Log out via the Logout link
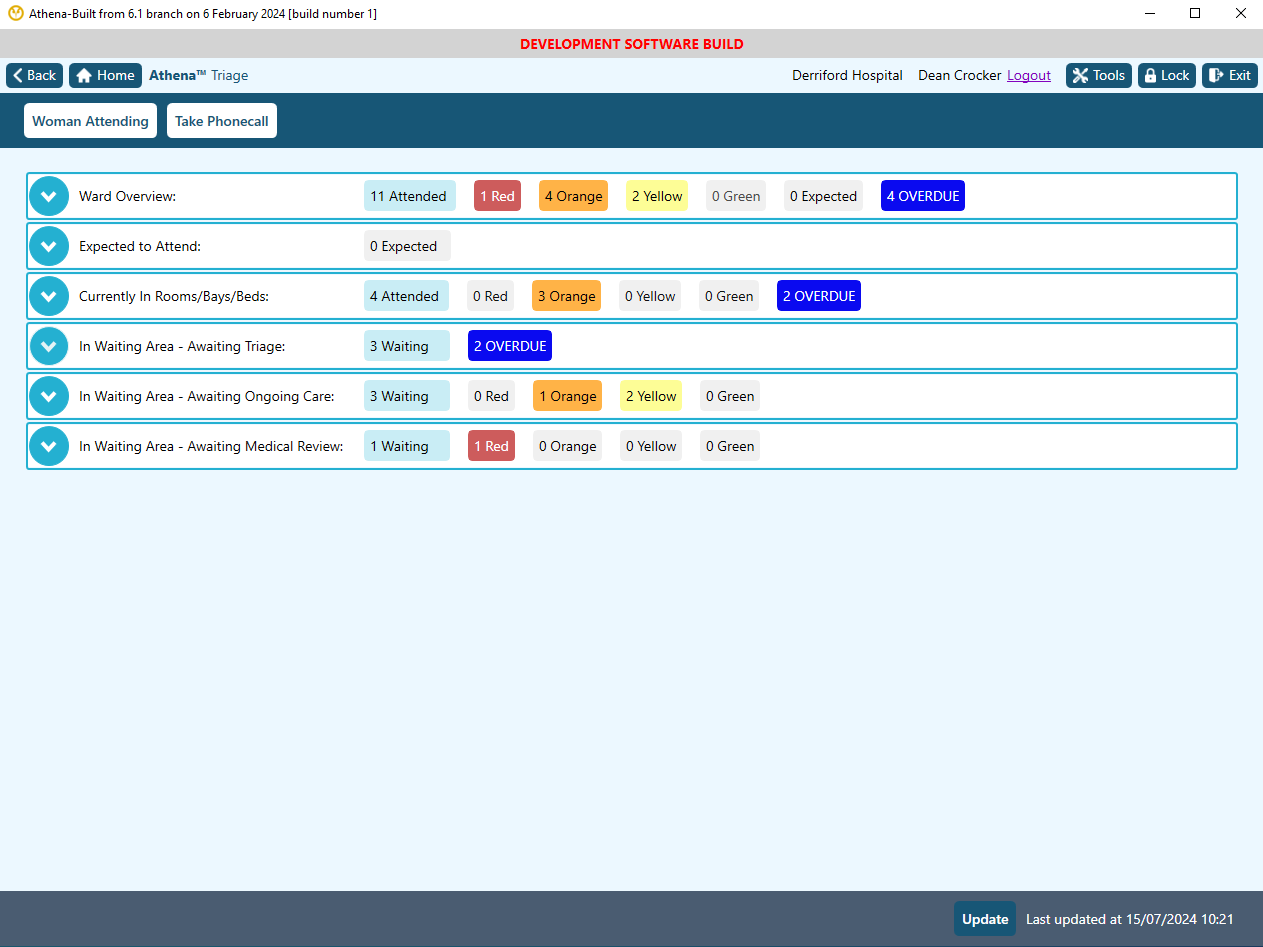 pyautogui.click(x=1029, y=75)
